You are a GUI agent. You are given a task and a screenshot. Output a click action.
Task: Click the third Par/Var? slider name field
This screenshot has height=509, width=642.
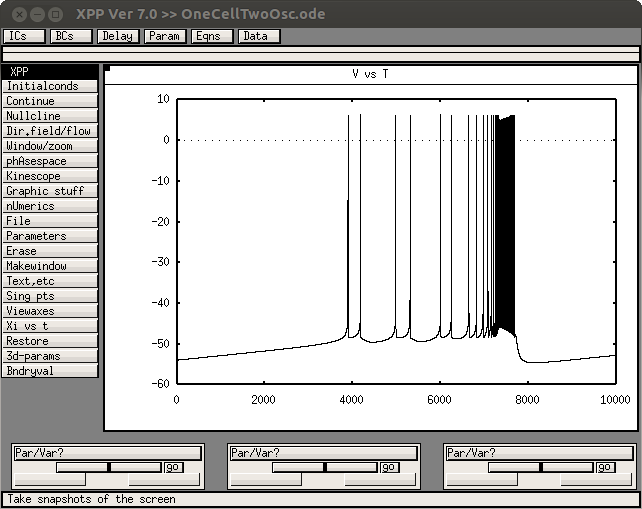point(540,453)
